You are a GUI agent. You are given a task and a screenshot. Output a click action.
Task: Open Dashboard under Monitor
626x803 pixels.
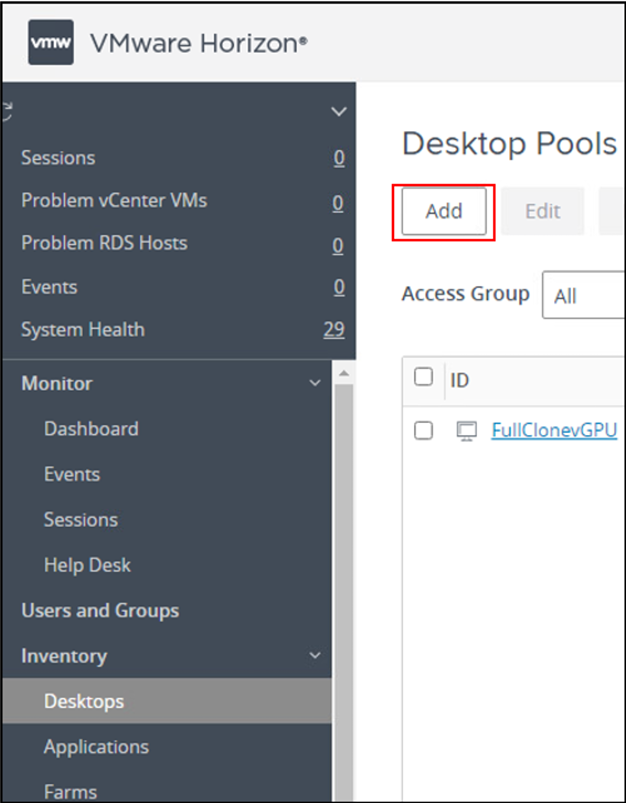91,429
